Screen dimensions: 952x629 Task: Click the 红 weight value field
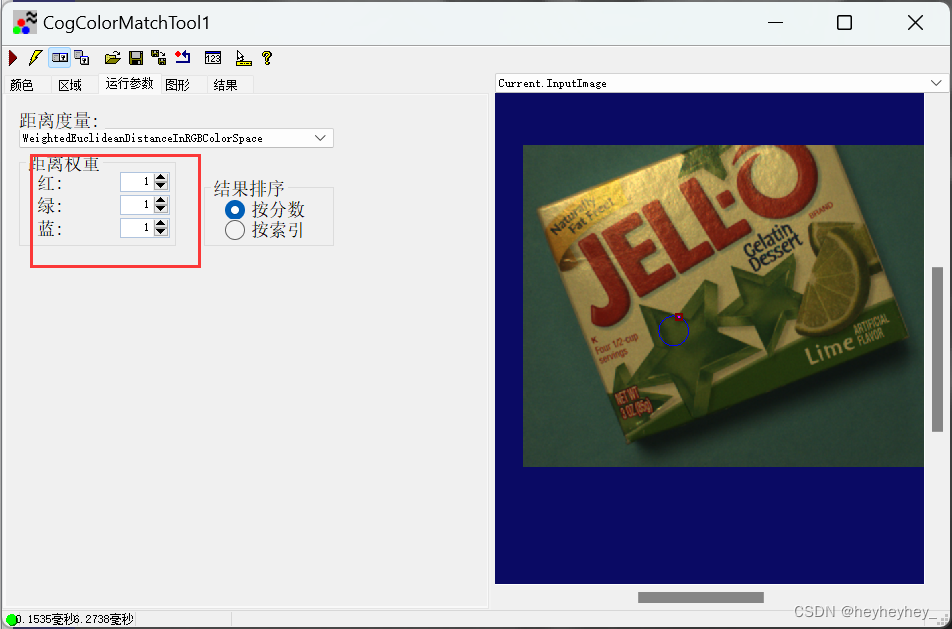click(x=137, y=182)
